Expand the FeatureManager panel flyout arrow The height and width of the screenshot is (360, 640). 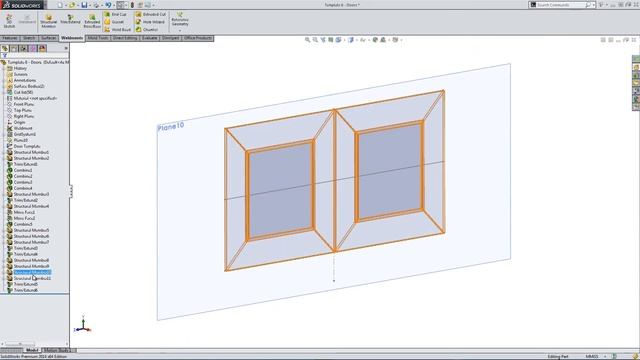[66, 48]
